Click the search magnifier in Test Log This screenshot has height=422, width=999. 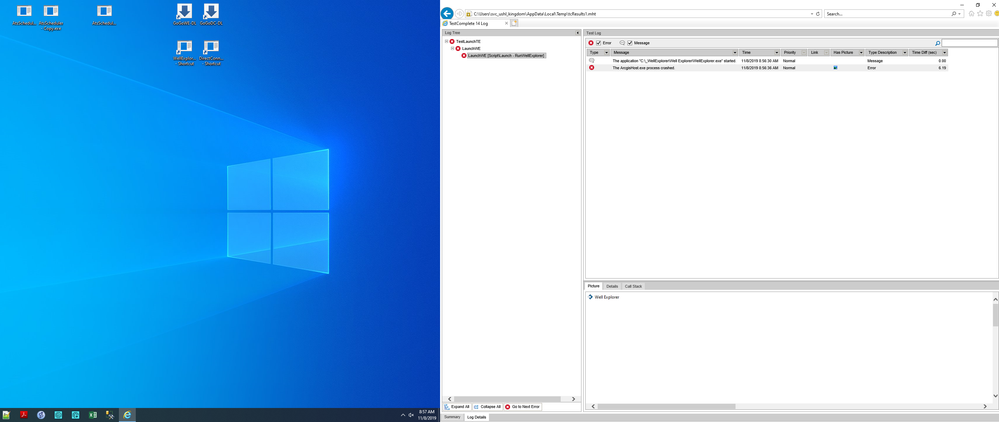point(938,43)
